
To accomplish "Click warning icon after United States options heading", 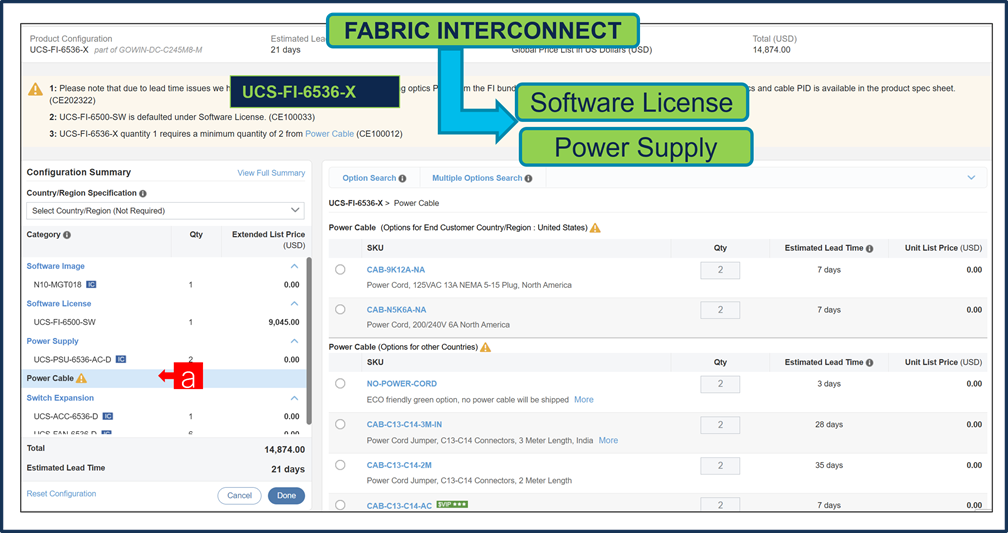I will click(595, 228).
